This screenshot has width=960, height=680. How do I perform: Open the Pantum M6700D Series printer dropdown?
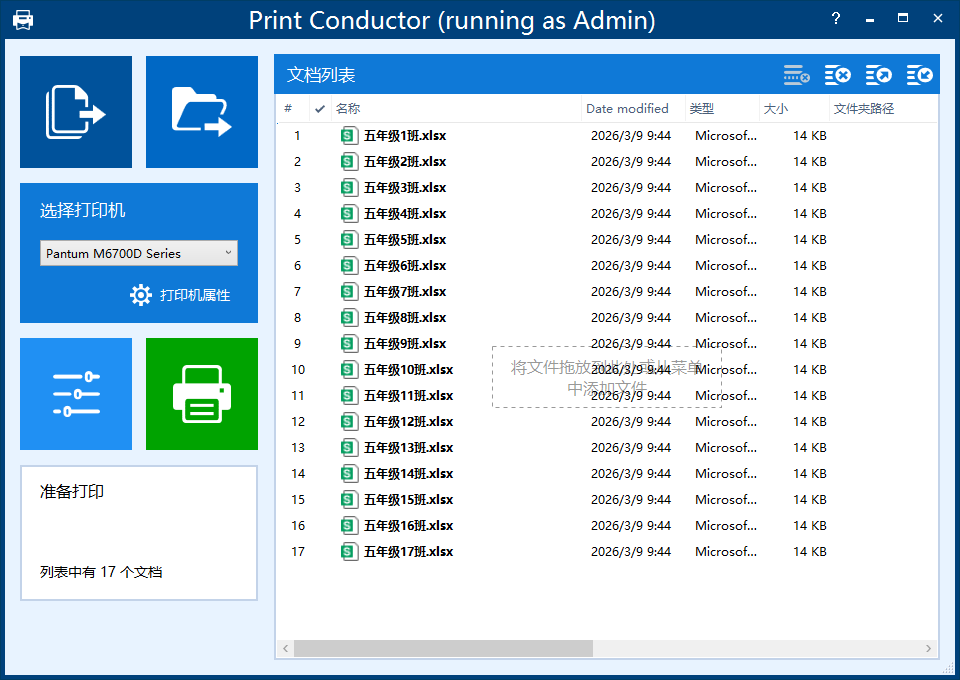click(139, 253)
